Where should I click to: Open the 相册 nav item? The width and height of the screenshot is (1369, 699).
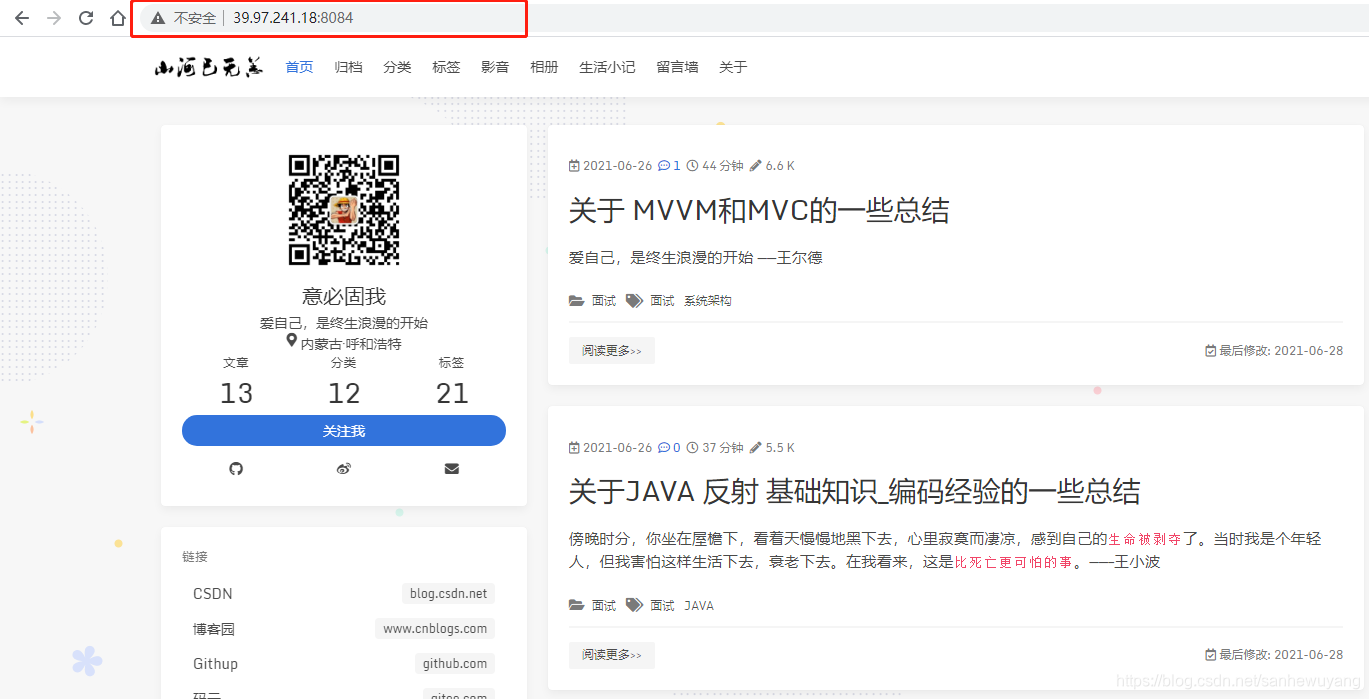(544, 67)
